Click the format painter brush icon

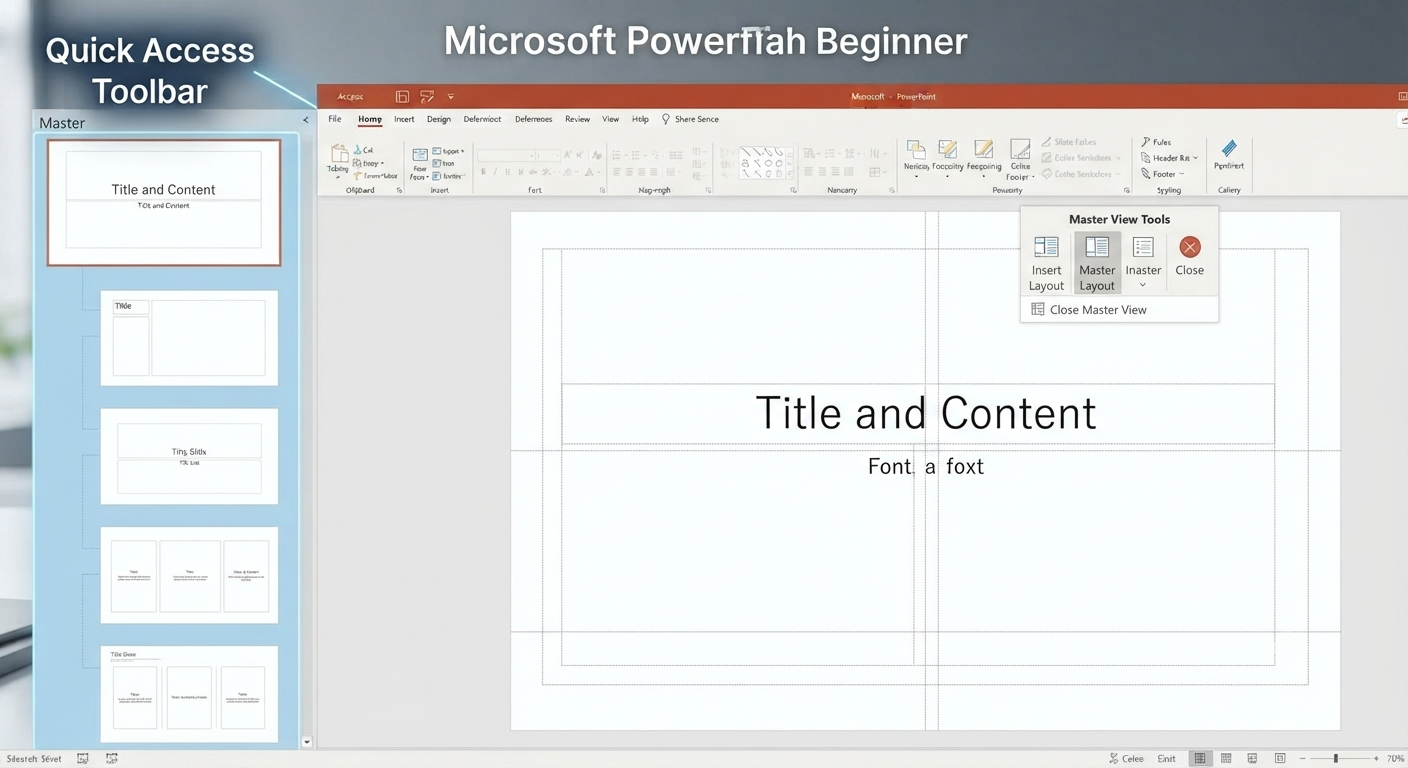[356, 176]
